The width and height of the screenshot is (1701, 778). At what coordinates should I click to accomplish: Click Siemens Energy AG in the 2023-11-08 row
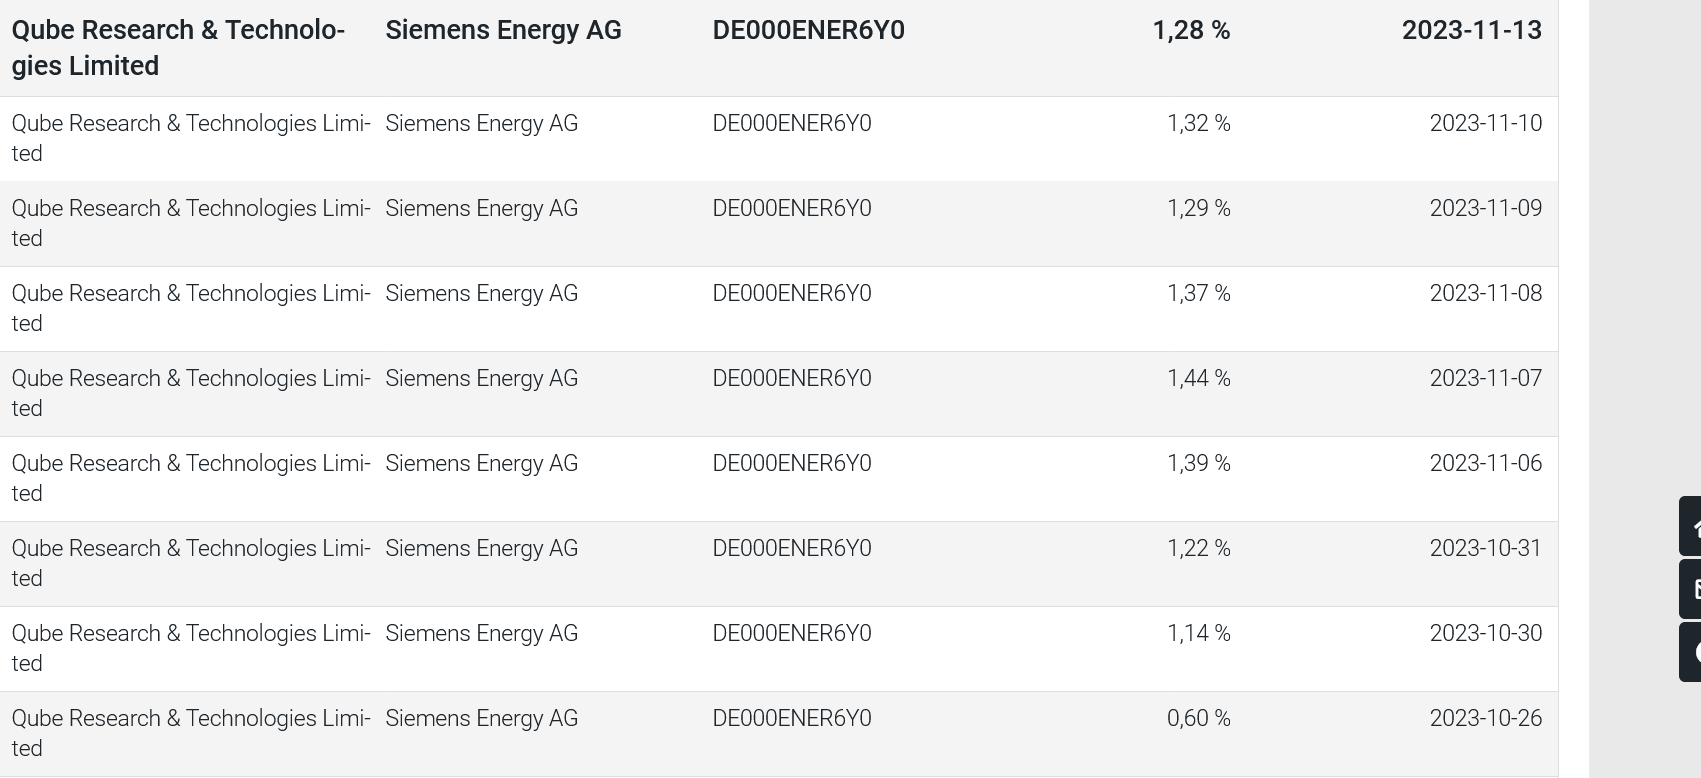tap(481, 294)
